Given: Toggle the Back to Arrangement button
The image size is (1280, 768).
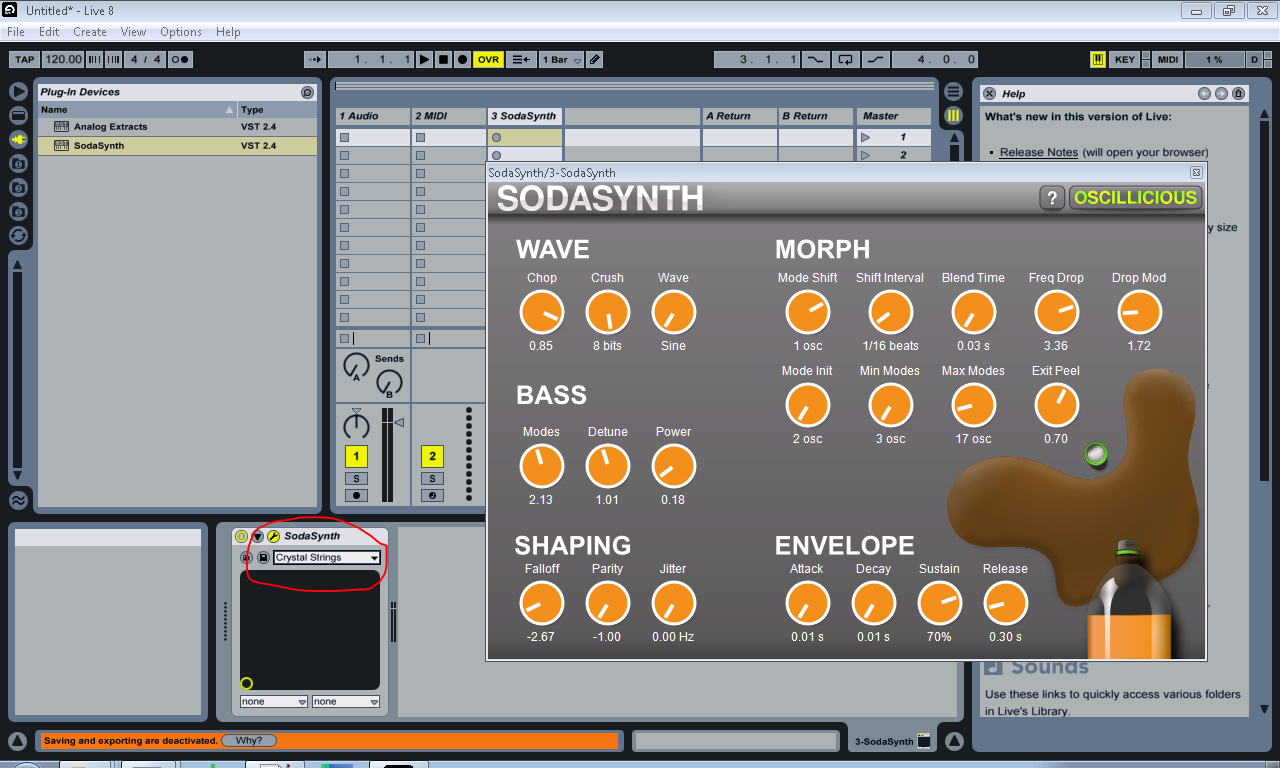Looking at the screenshot, I should pos(521,60).
